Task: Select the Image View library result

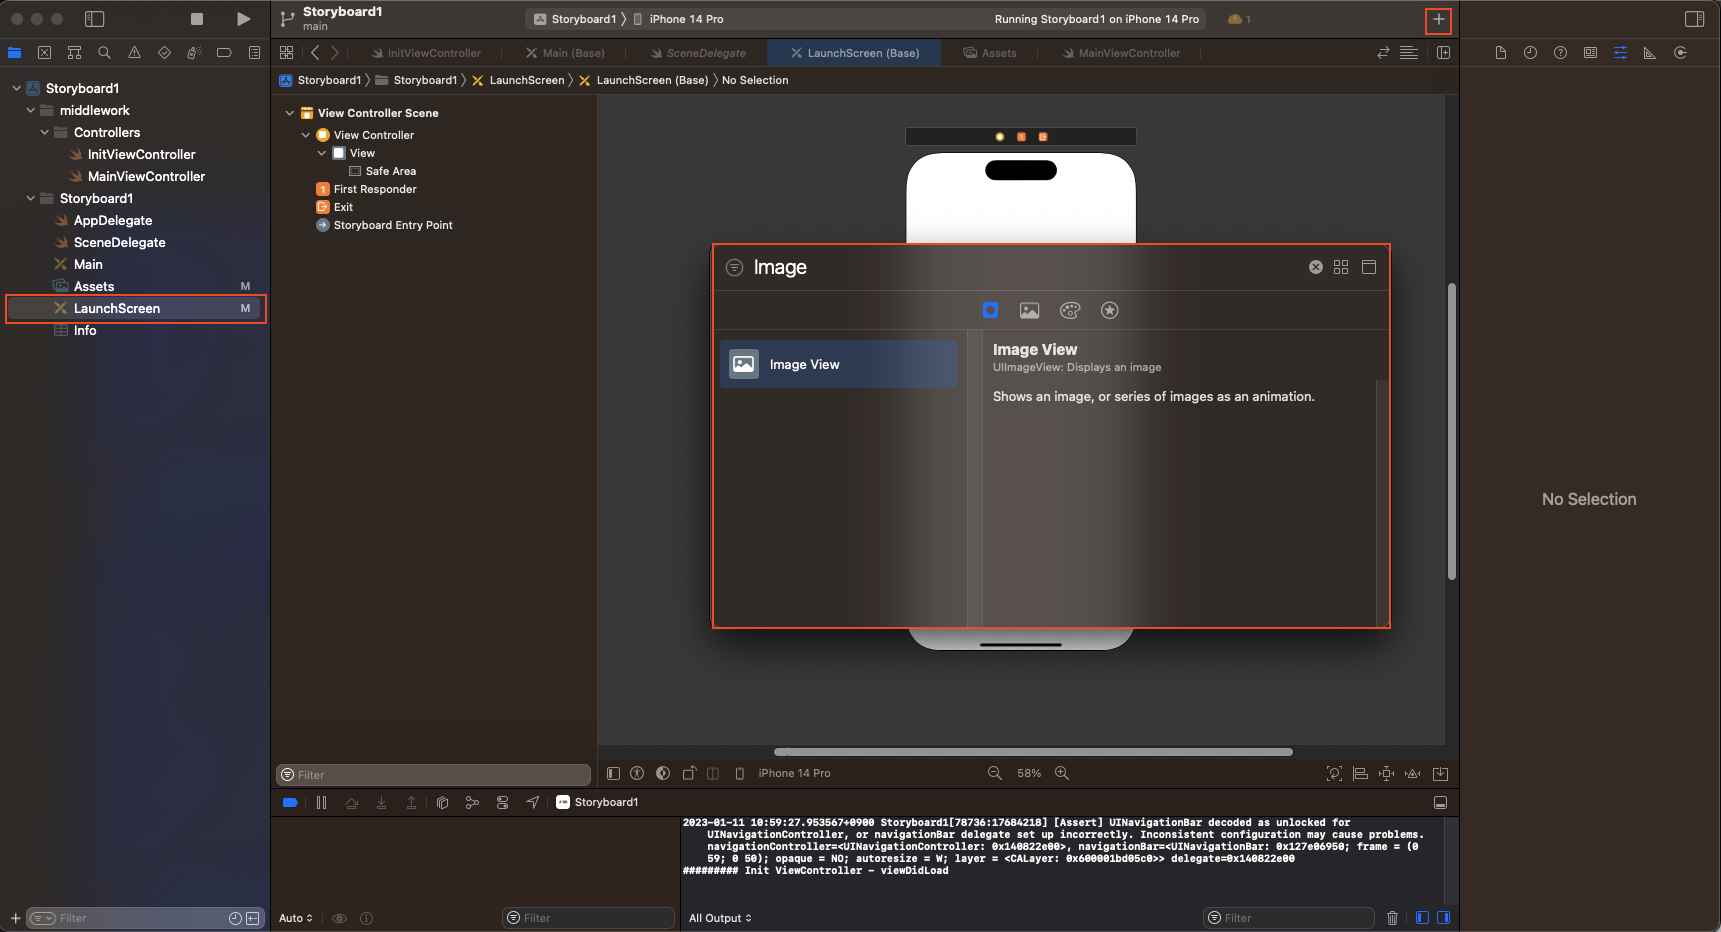Action: [x=838, y=364]
